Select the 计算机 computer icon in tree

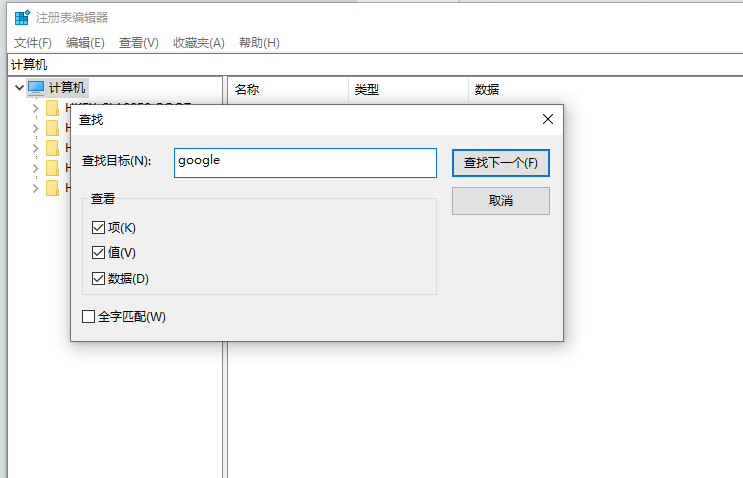(x=36, y=88)
